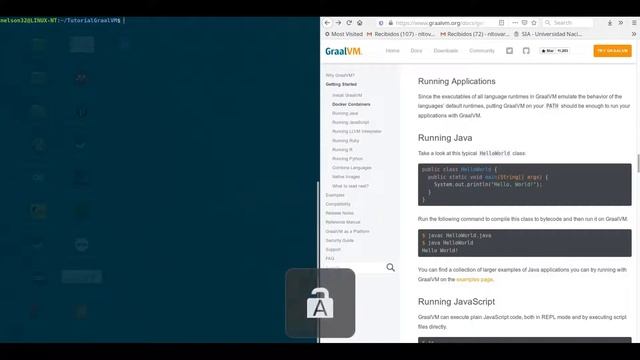Open Support in docs sidebar
Viewport: 640px width, 360px height.
click(333, 249)
